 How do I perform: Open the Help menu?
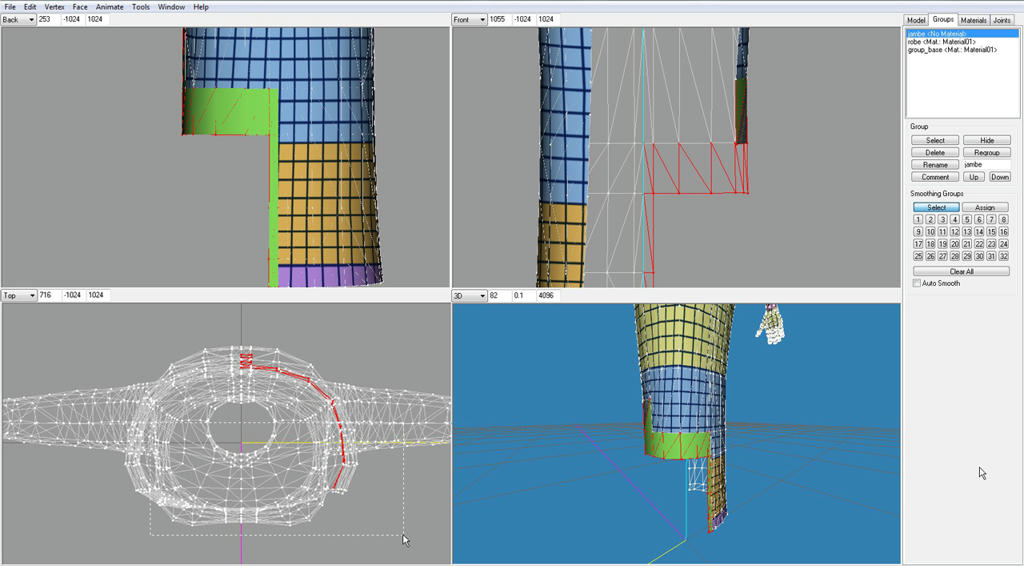point(201,7)
